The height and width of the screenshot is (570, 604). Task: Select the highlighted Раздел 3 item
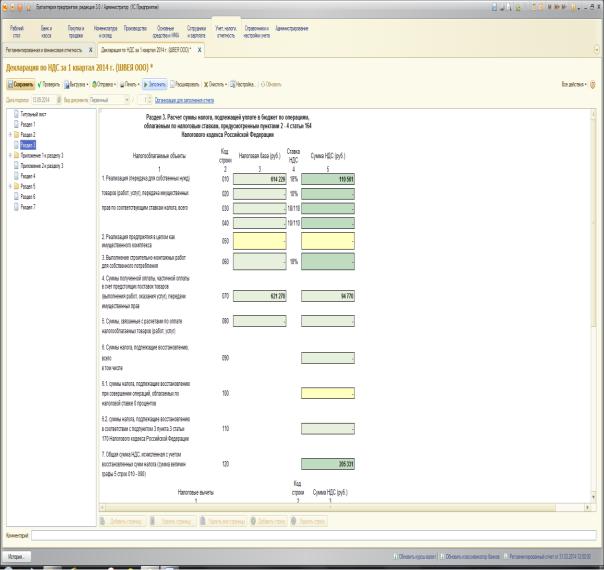click(28, 145)
